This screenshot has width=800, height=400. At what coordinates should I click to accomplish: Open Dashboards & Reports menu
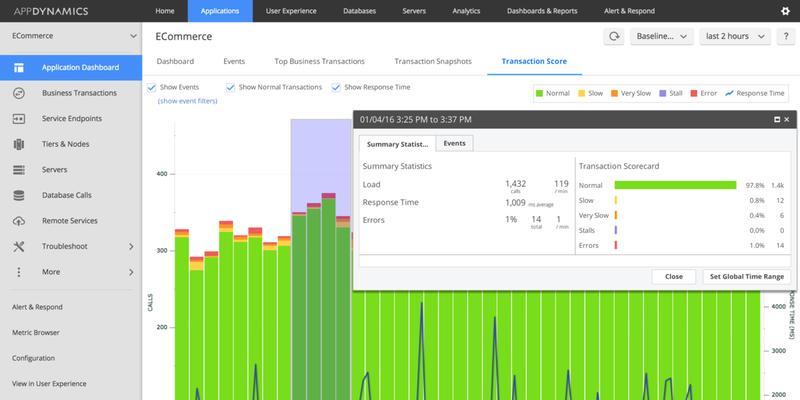[x=542, y=11]
